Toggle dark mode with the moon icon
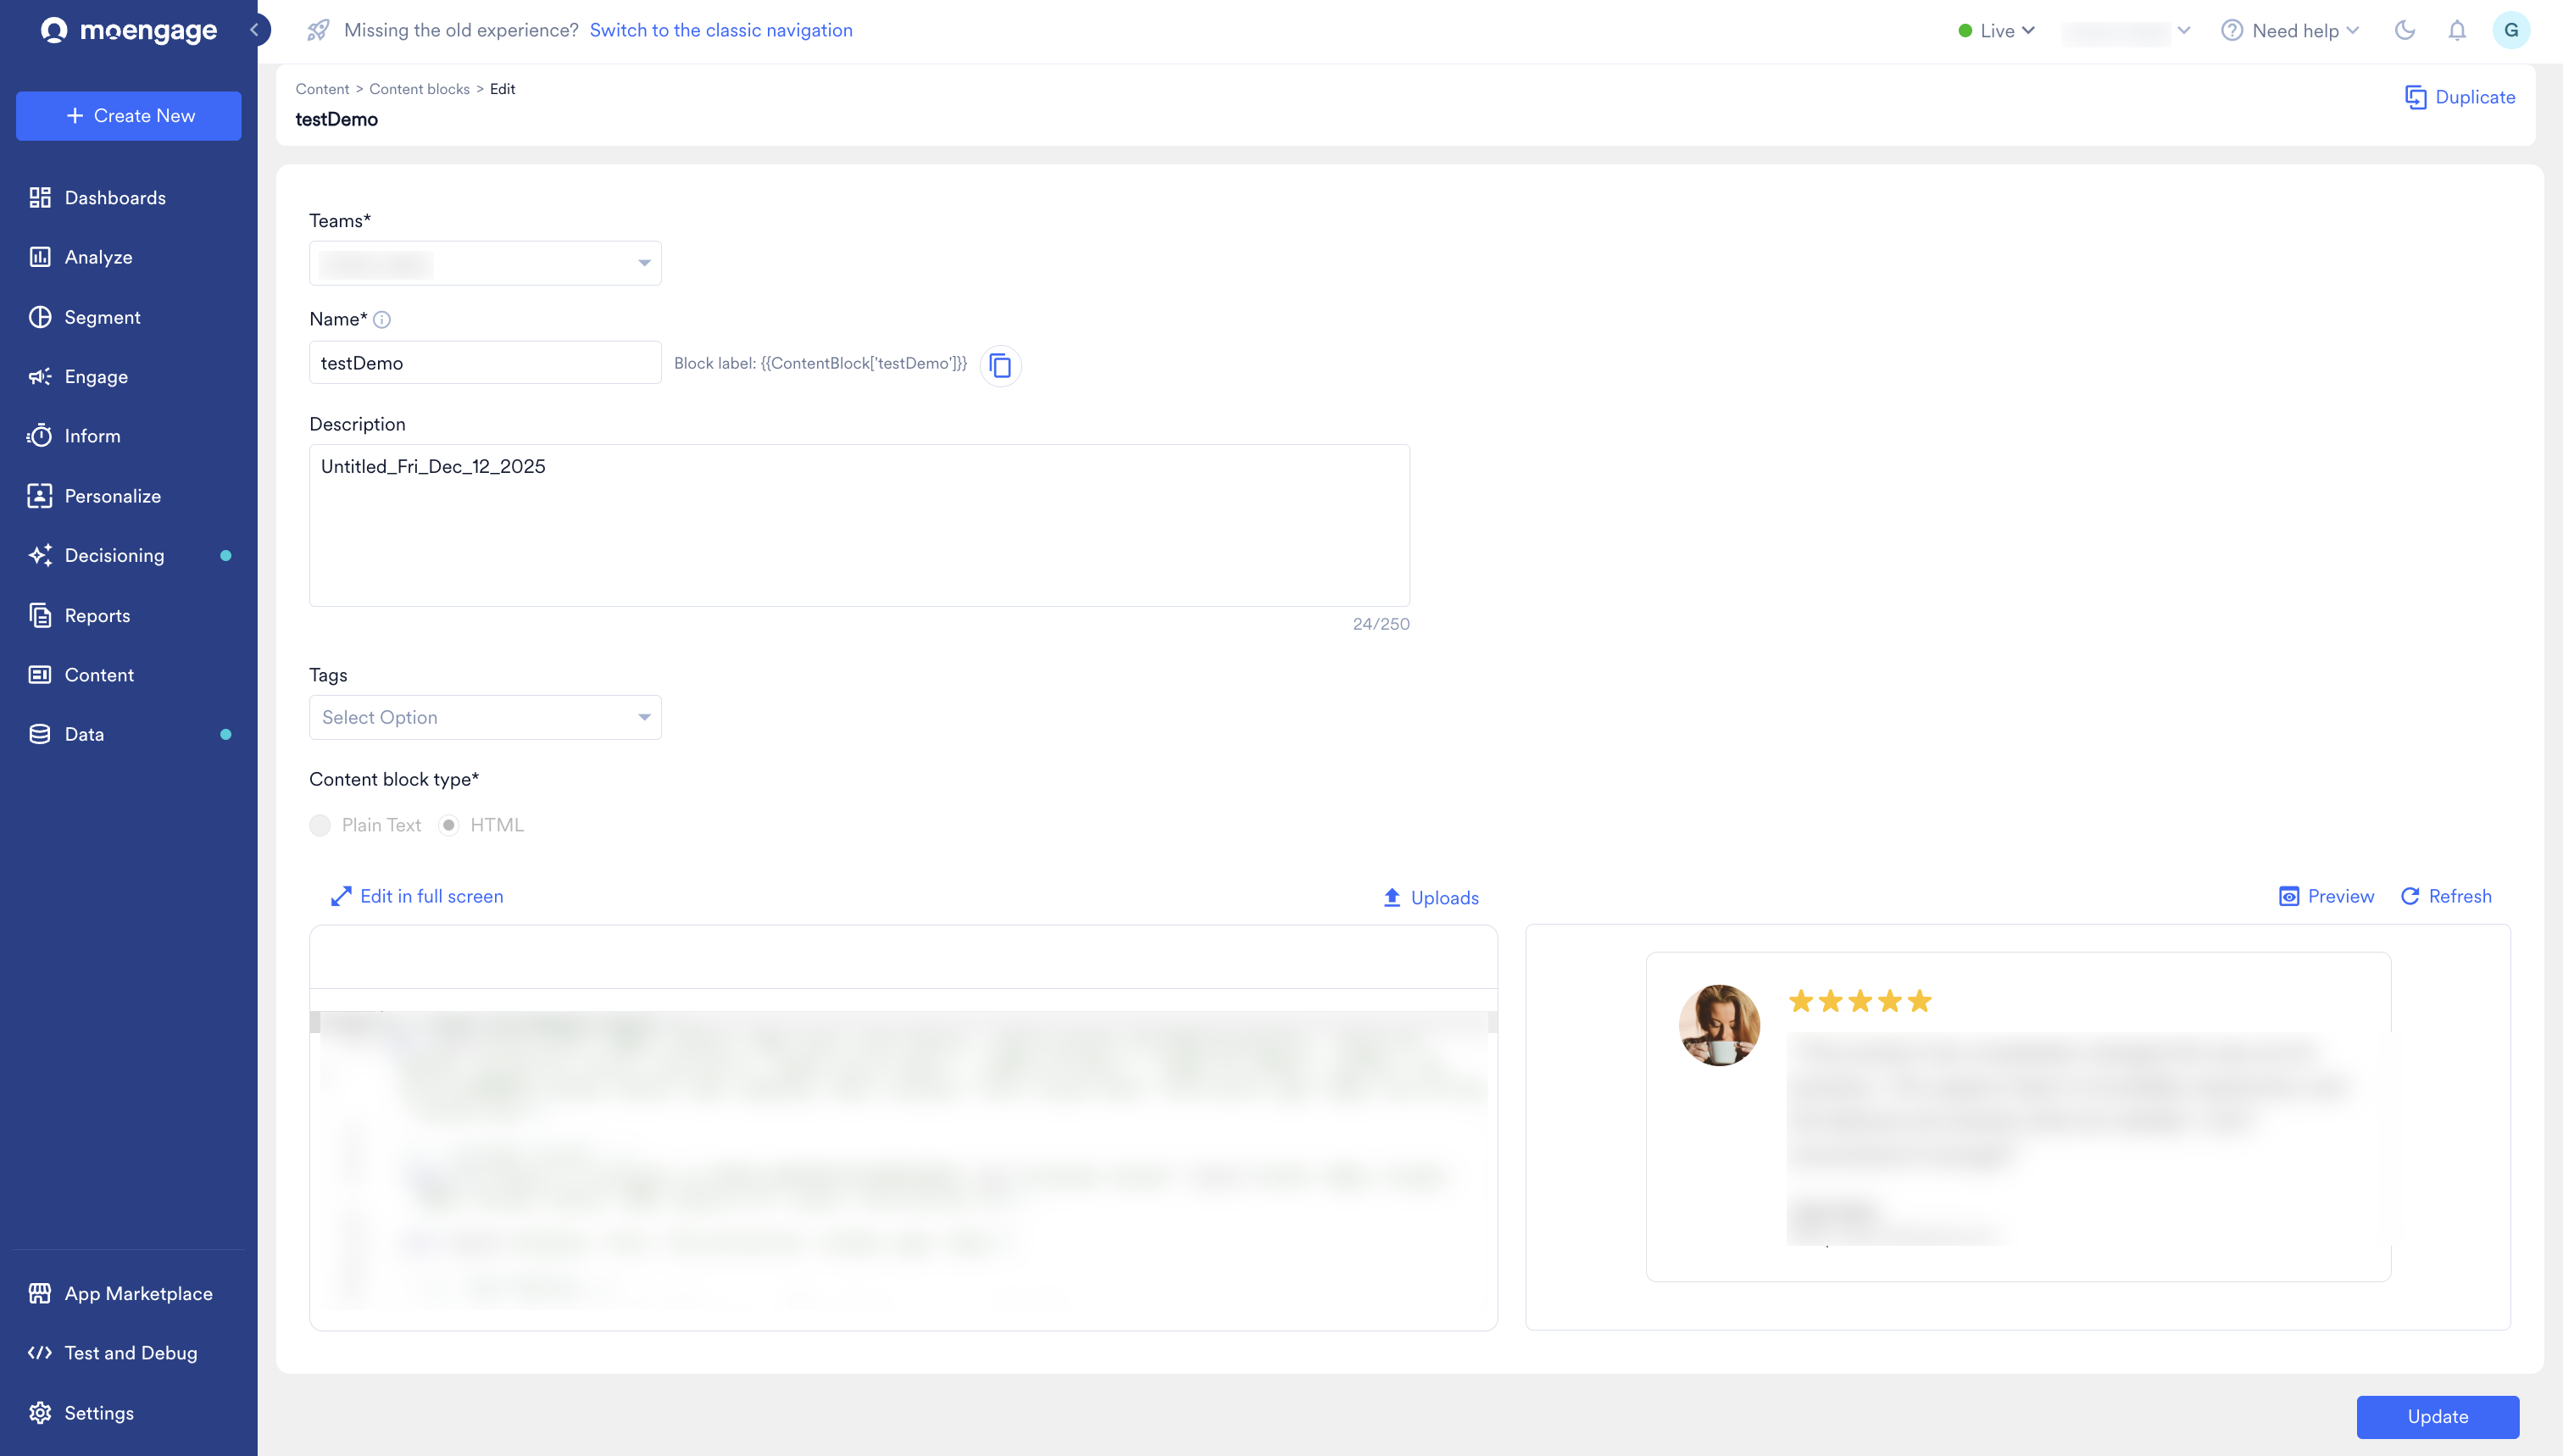The height and width of the screenshot is (1456, 2563). [x=2405, y=30]
